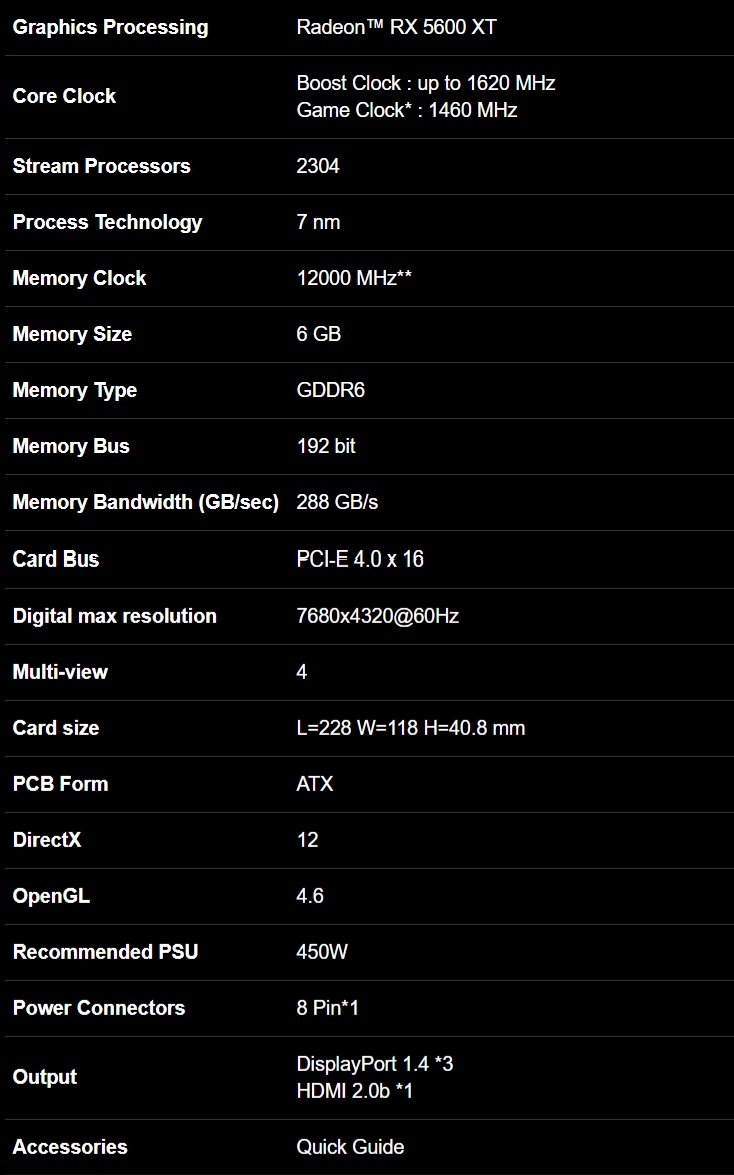Click the GDDR6 memory type text
Screen dimensions: 734x1175
[x=330, y=390]
